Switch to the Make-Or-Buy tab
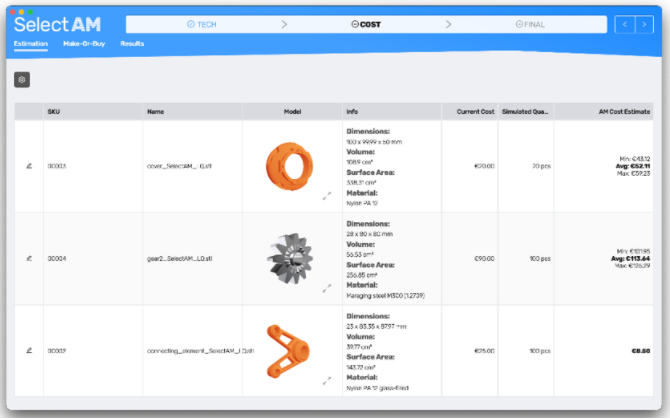 [x=84, y=44]
